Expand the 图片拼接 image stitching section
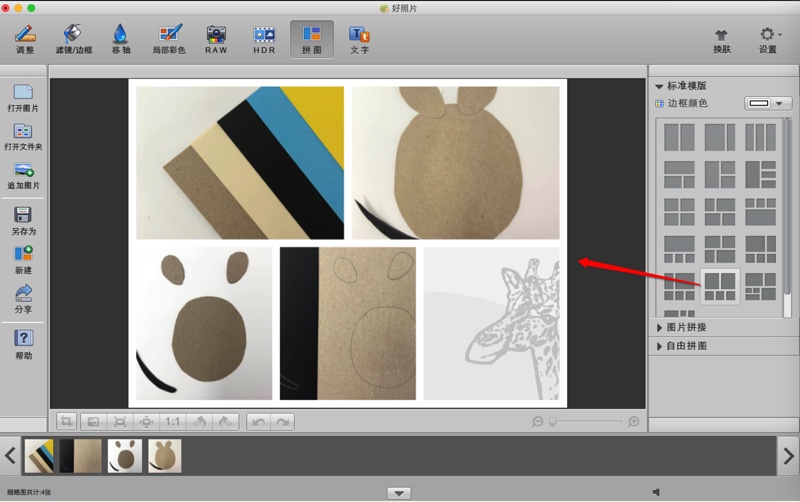The image size is (800, 502). coord(659,328)
